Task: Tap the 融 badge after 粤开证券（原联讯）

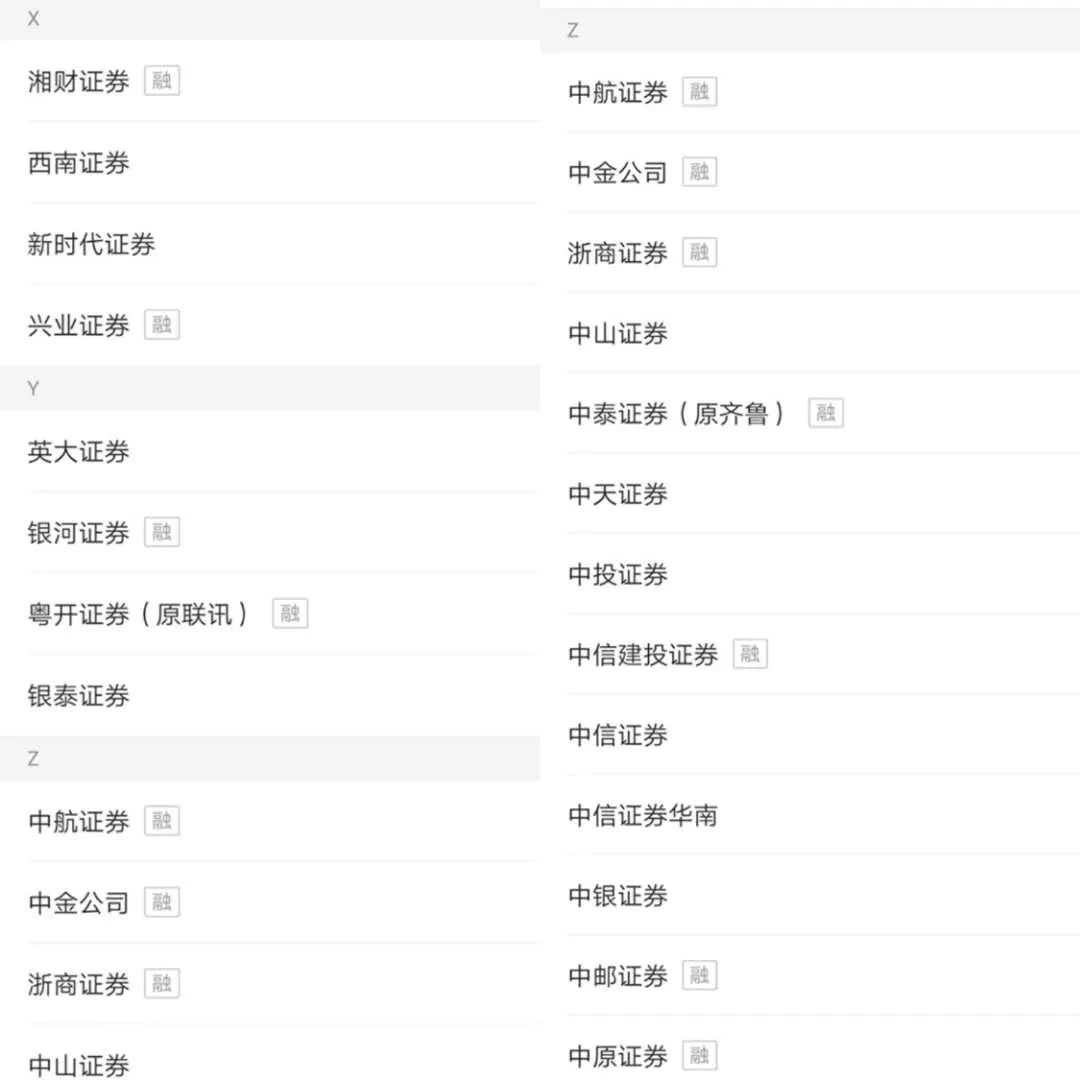Action: point(290,614)
